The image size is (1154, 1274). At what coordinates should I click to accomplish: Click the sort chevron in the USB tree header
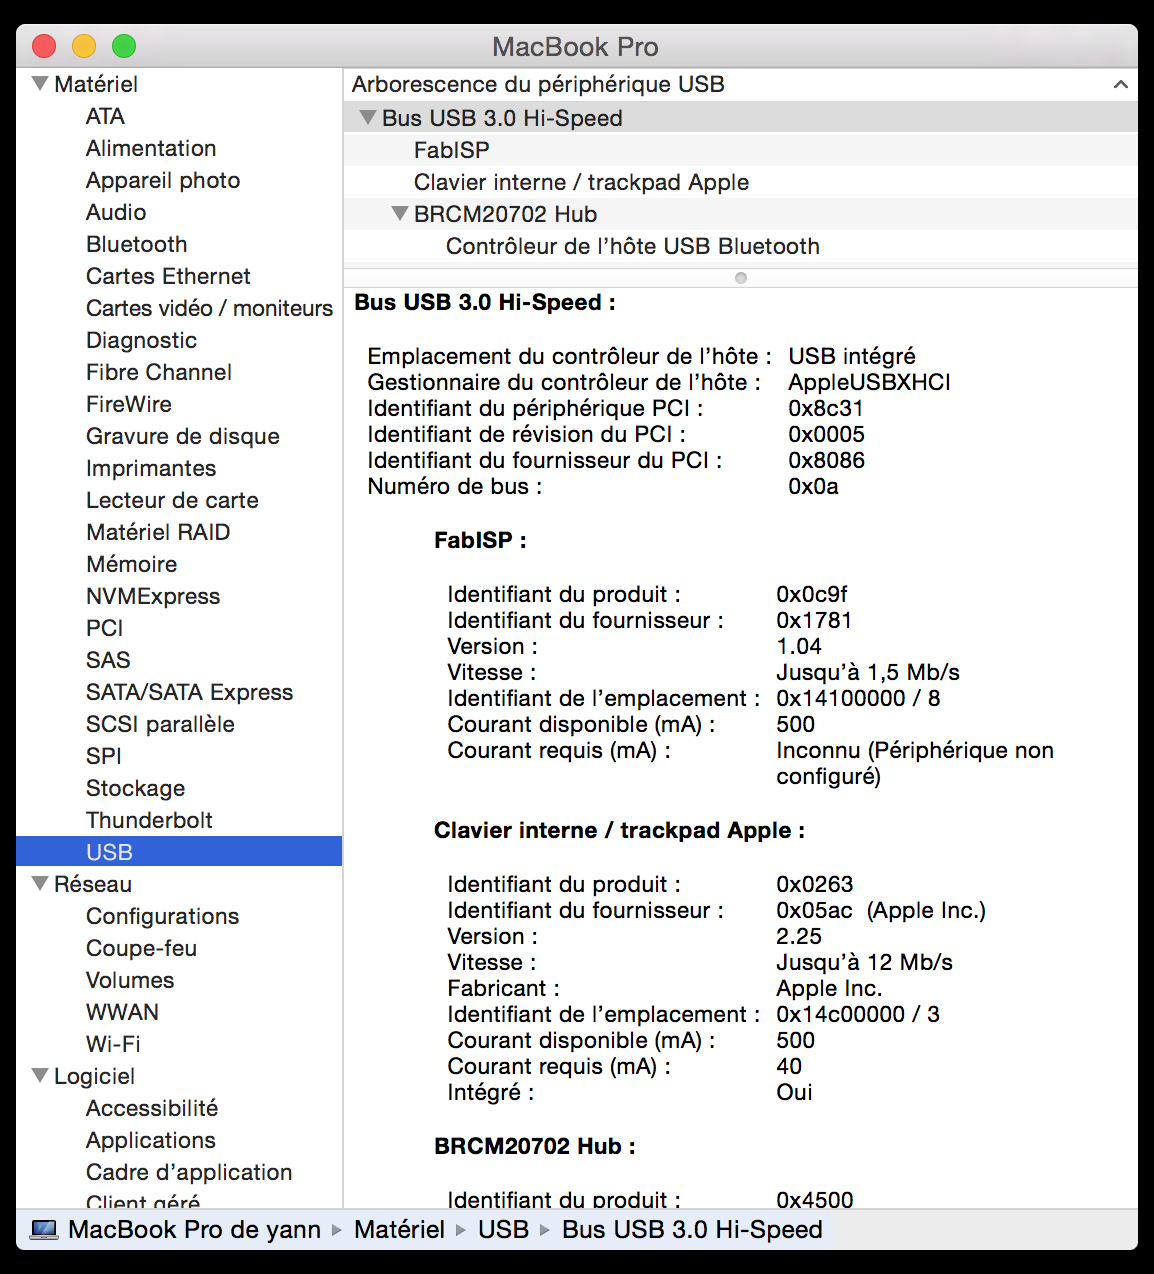point(1120,85)
